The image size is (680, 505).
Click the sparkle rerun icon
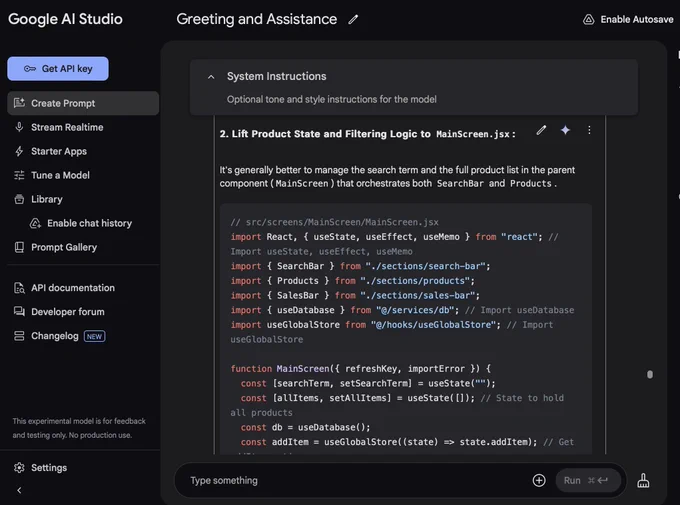pos(565,130)
